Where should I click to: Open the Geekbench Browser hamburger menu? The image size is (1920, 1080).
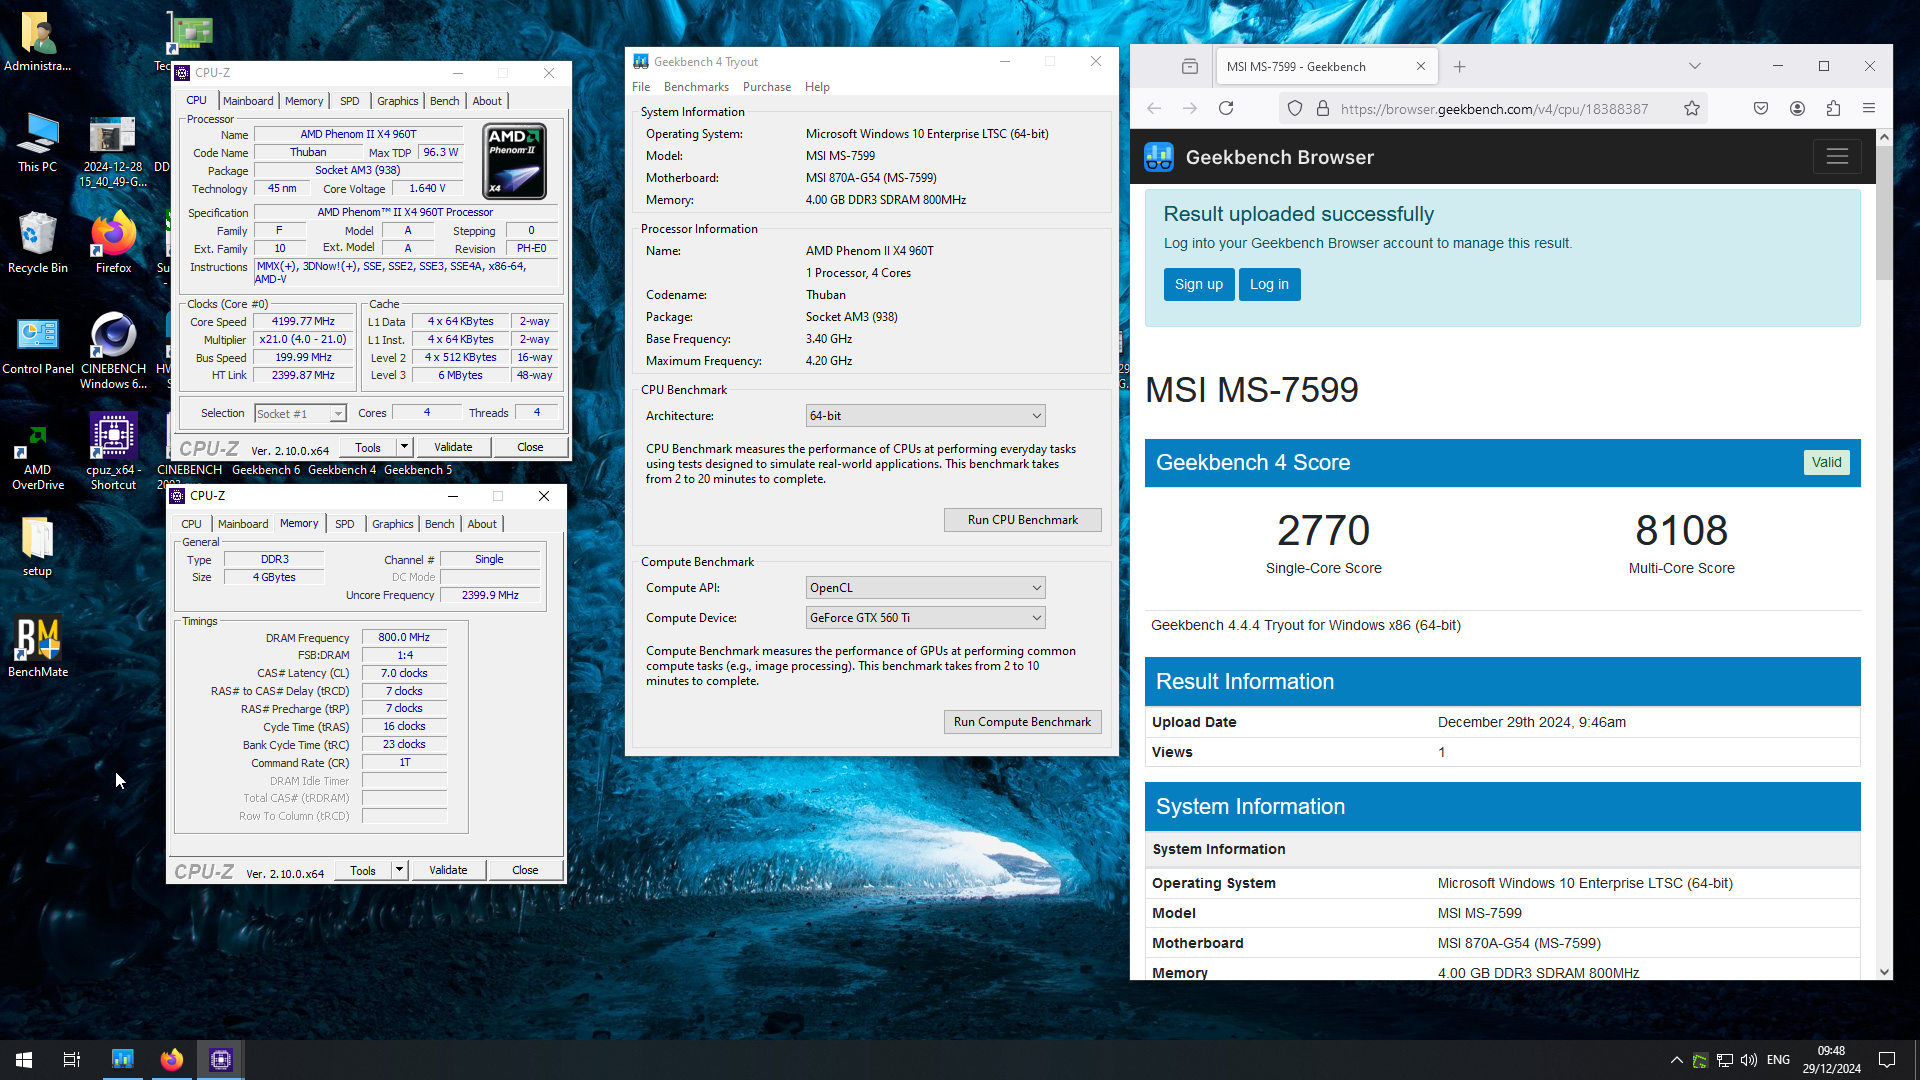point(1837,157)
